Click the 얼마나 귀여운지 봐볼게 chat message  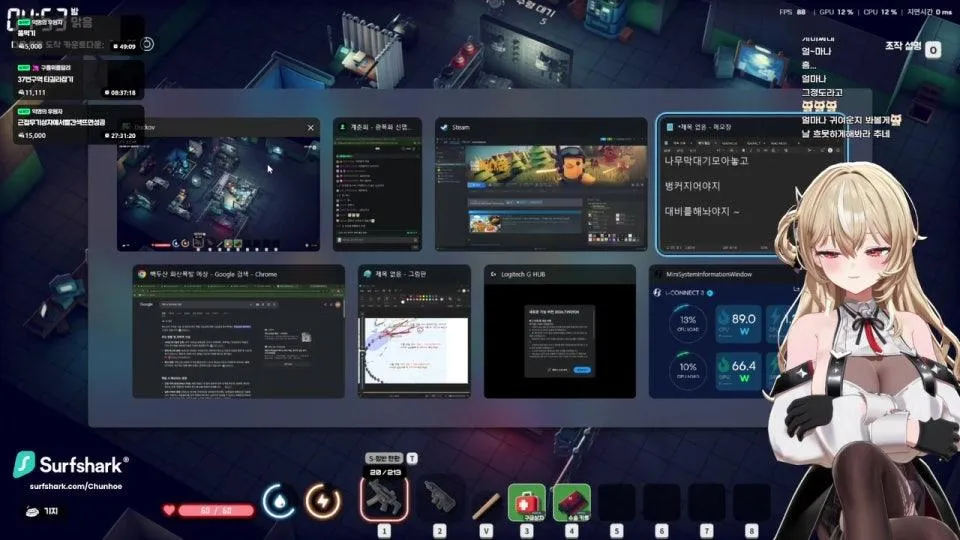[851, 120]
